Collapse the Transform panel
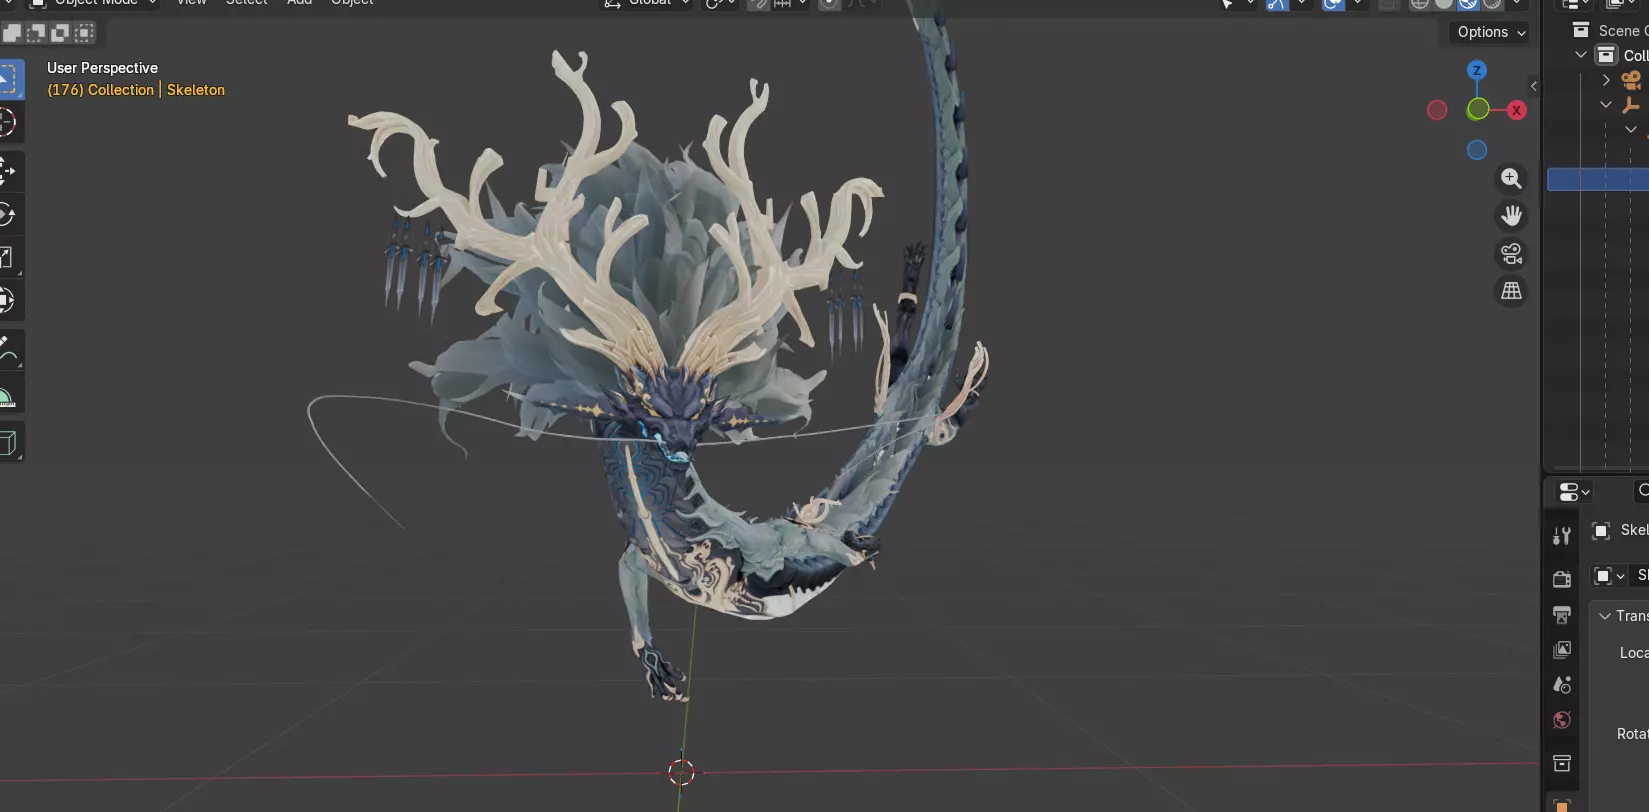This screenshot has width=1649, height=812. point(1605,616)
